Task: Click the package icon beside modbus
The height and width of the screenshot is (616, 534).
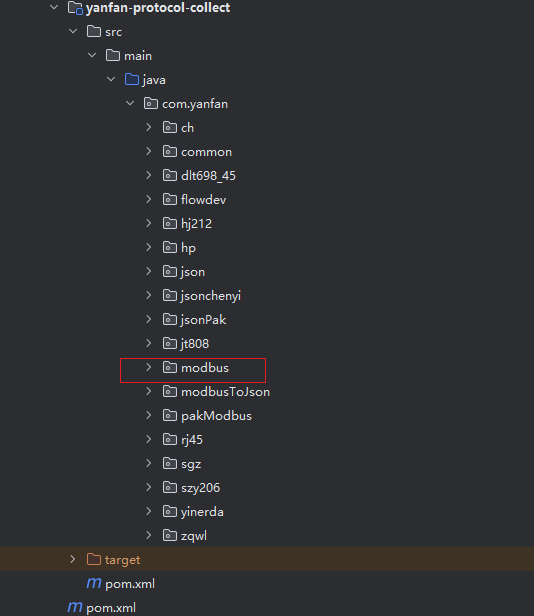Action: pos(170,367)
